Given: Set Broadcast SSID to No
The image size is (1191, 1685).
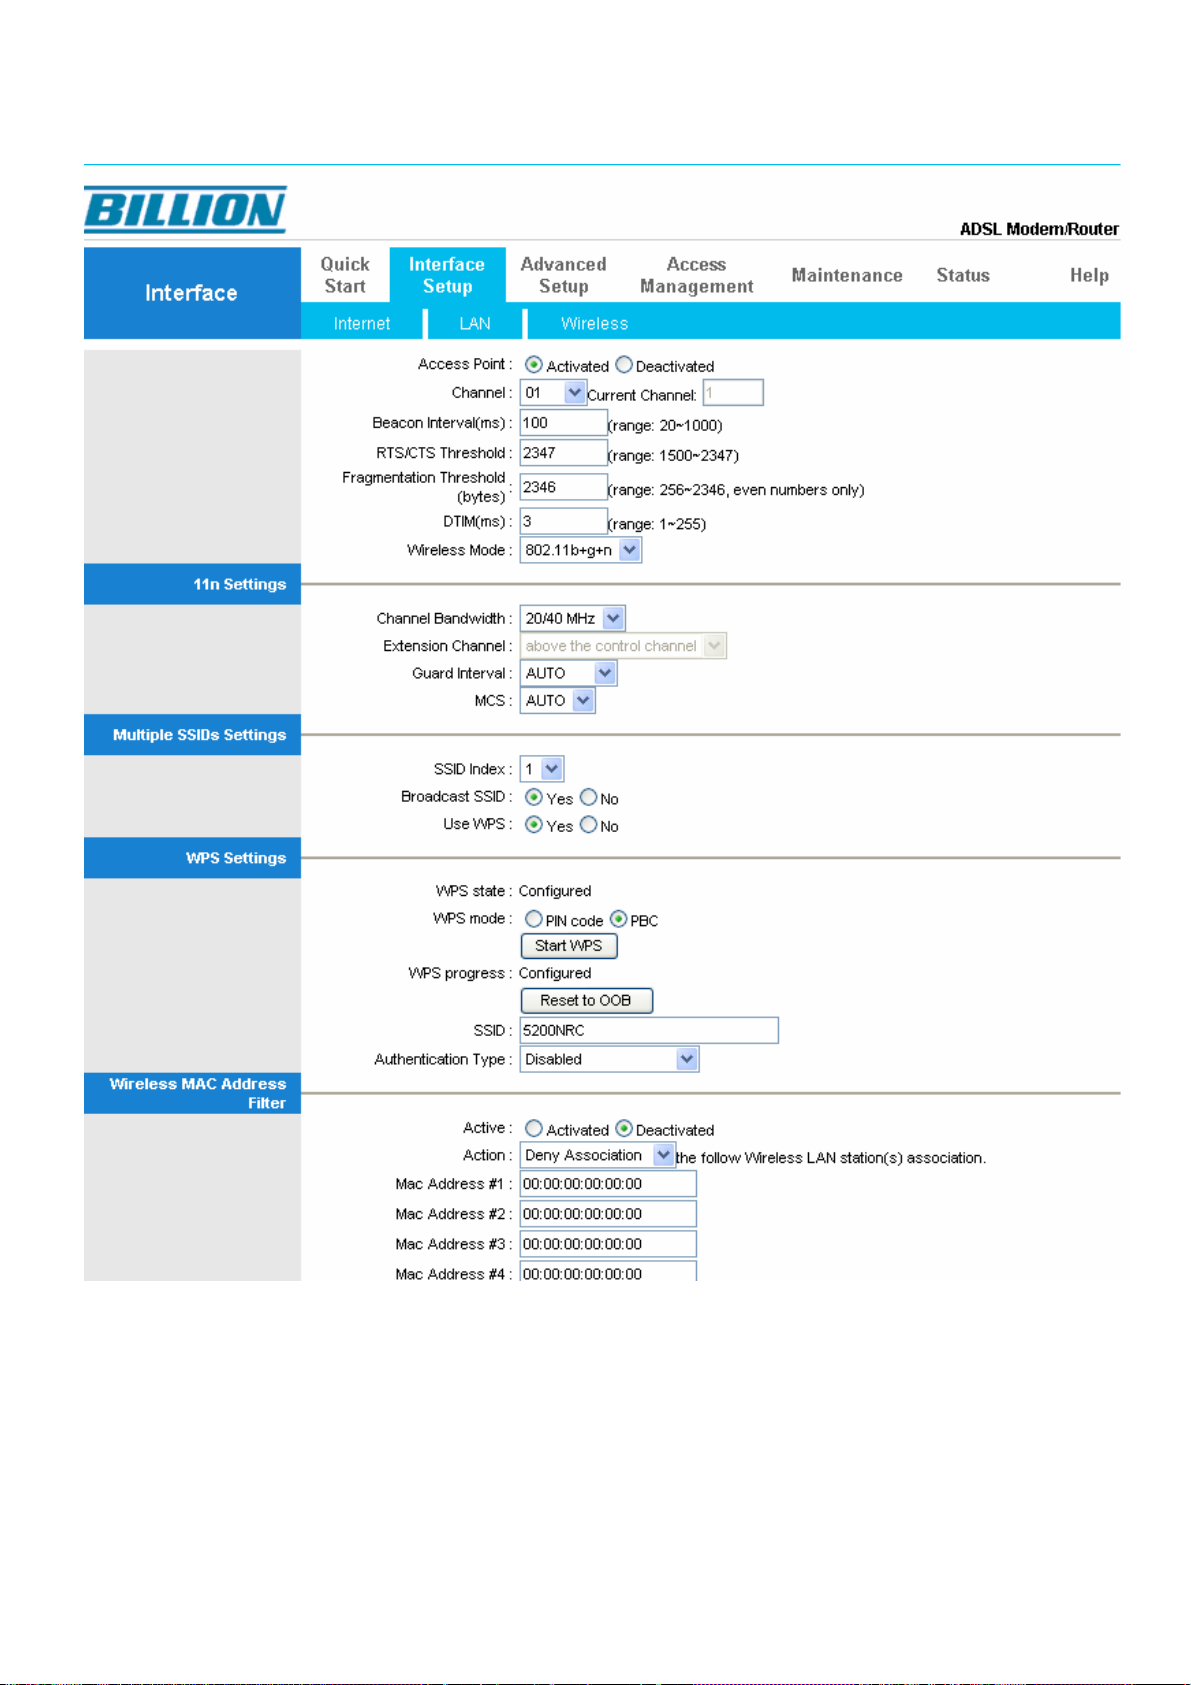Looking at the screenshot, I should point(589,797).
